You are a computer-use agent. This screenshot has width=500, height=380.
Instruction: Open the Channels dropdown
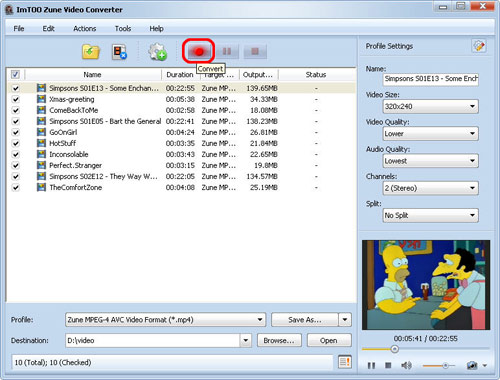click(431, 188)
